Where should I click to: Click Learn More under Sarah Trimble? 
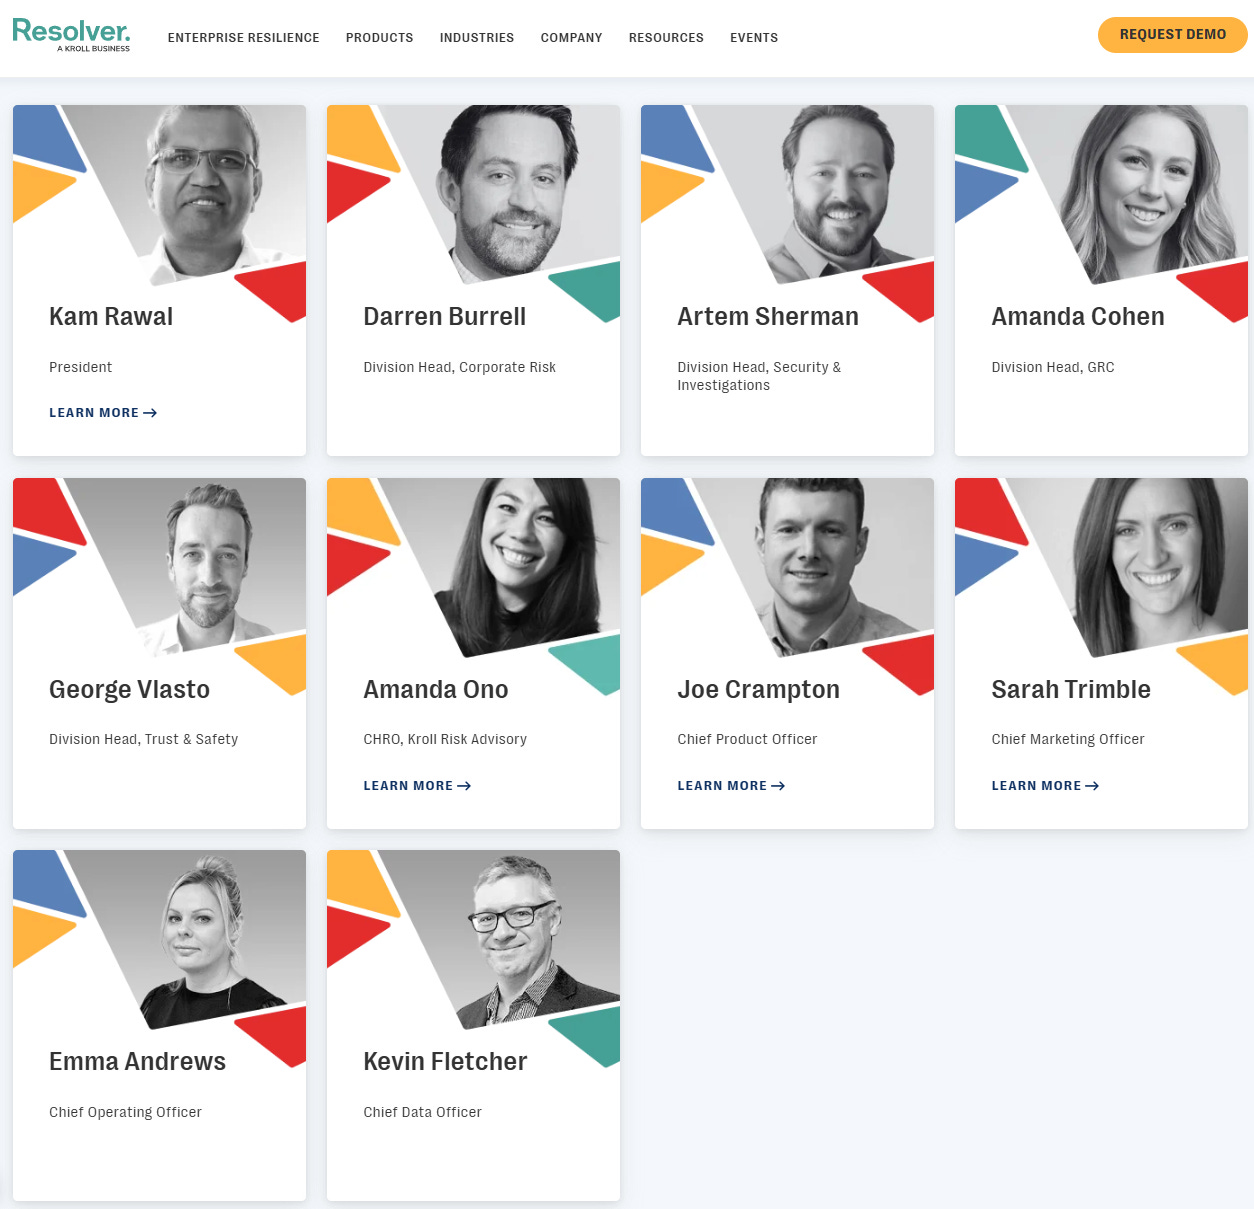(1045, 786)
